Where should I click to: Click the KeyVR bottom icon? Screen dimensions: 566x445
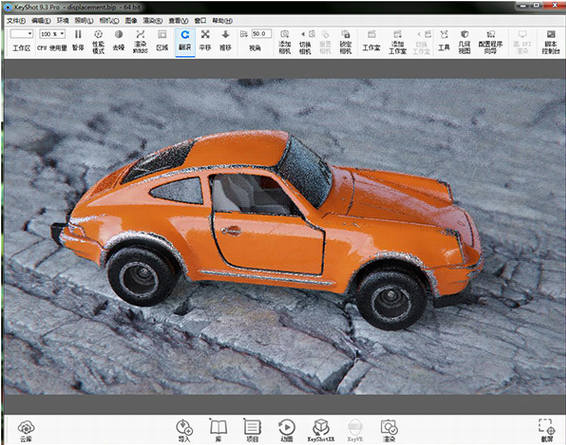[x=355, y=431]
